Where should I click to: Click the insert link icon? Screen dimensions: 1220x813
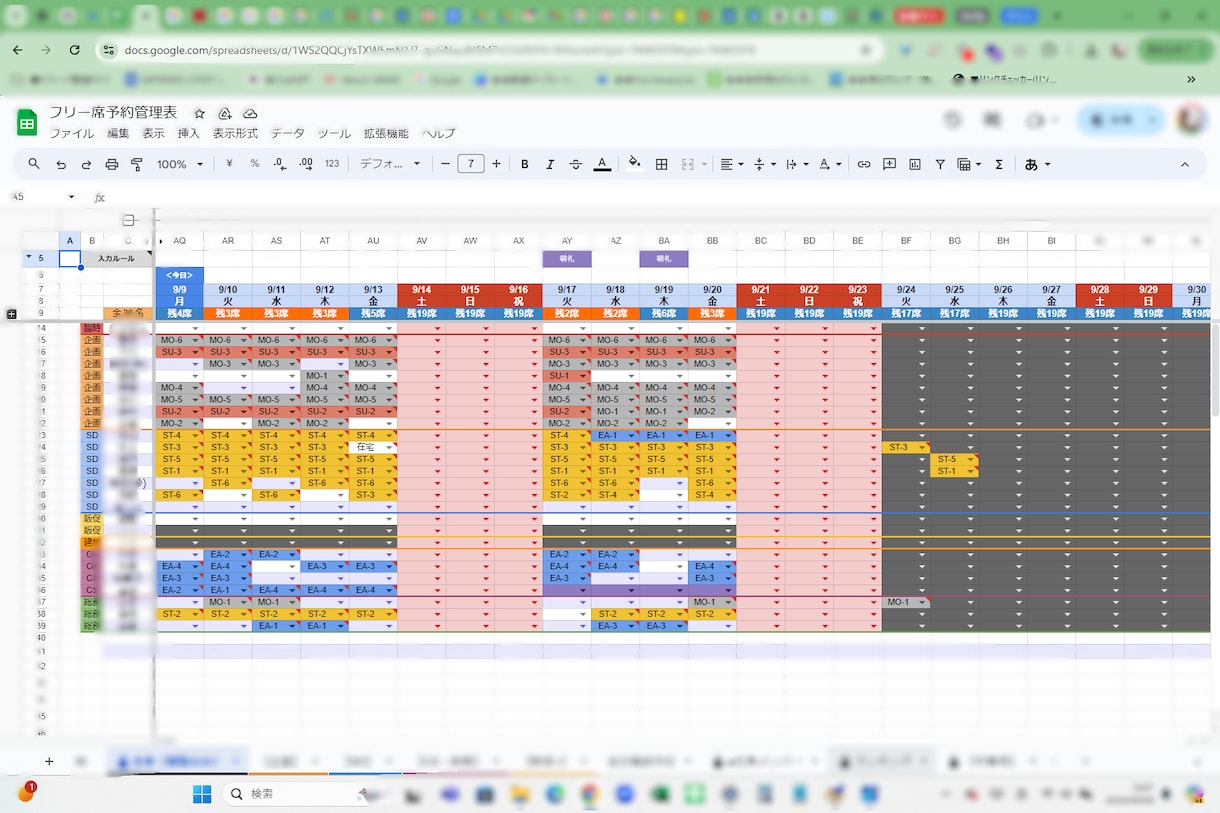click(863, 164)
